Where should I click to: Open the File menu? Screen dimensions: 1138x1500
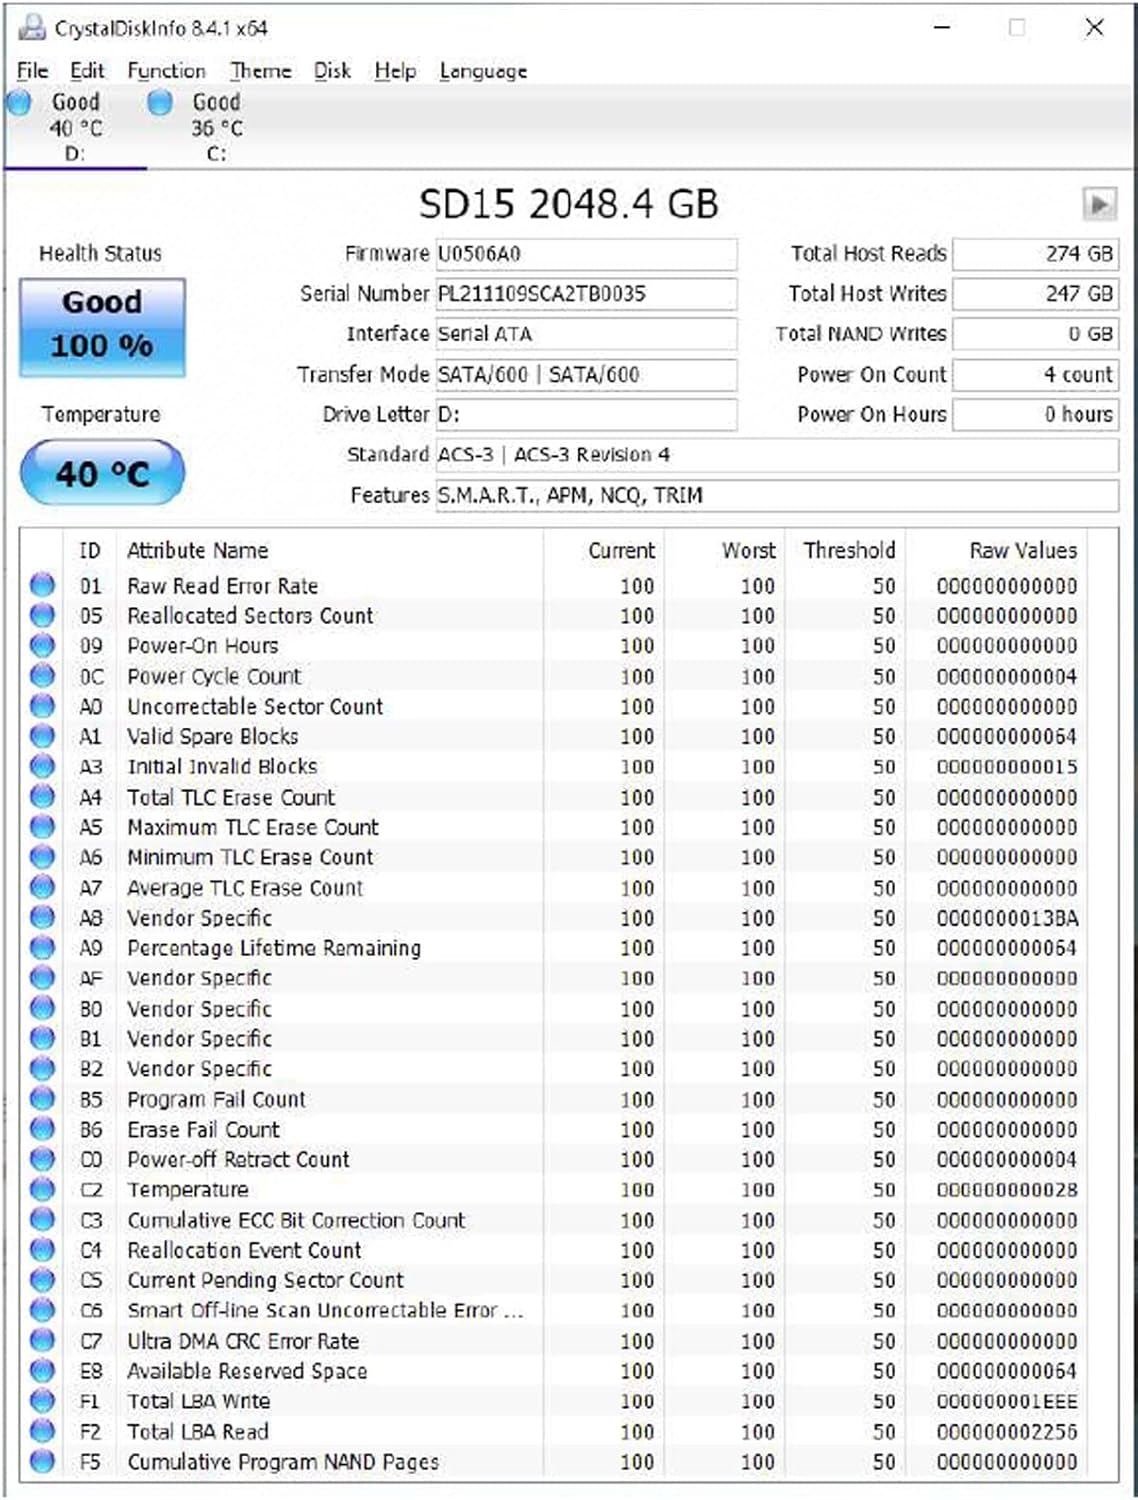tap(32, 71)
